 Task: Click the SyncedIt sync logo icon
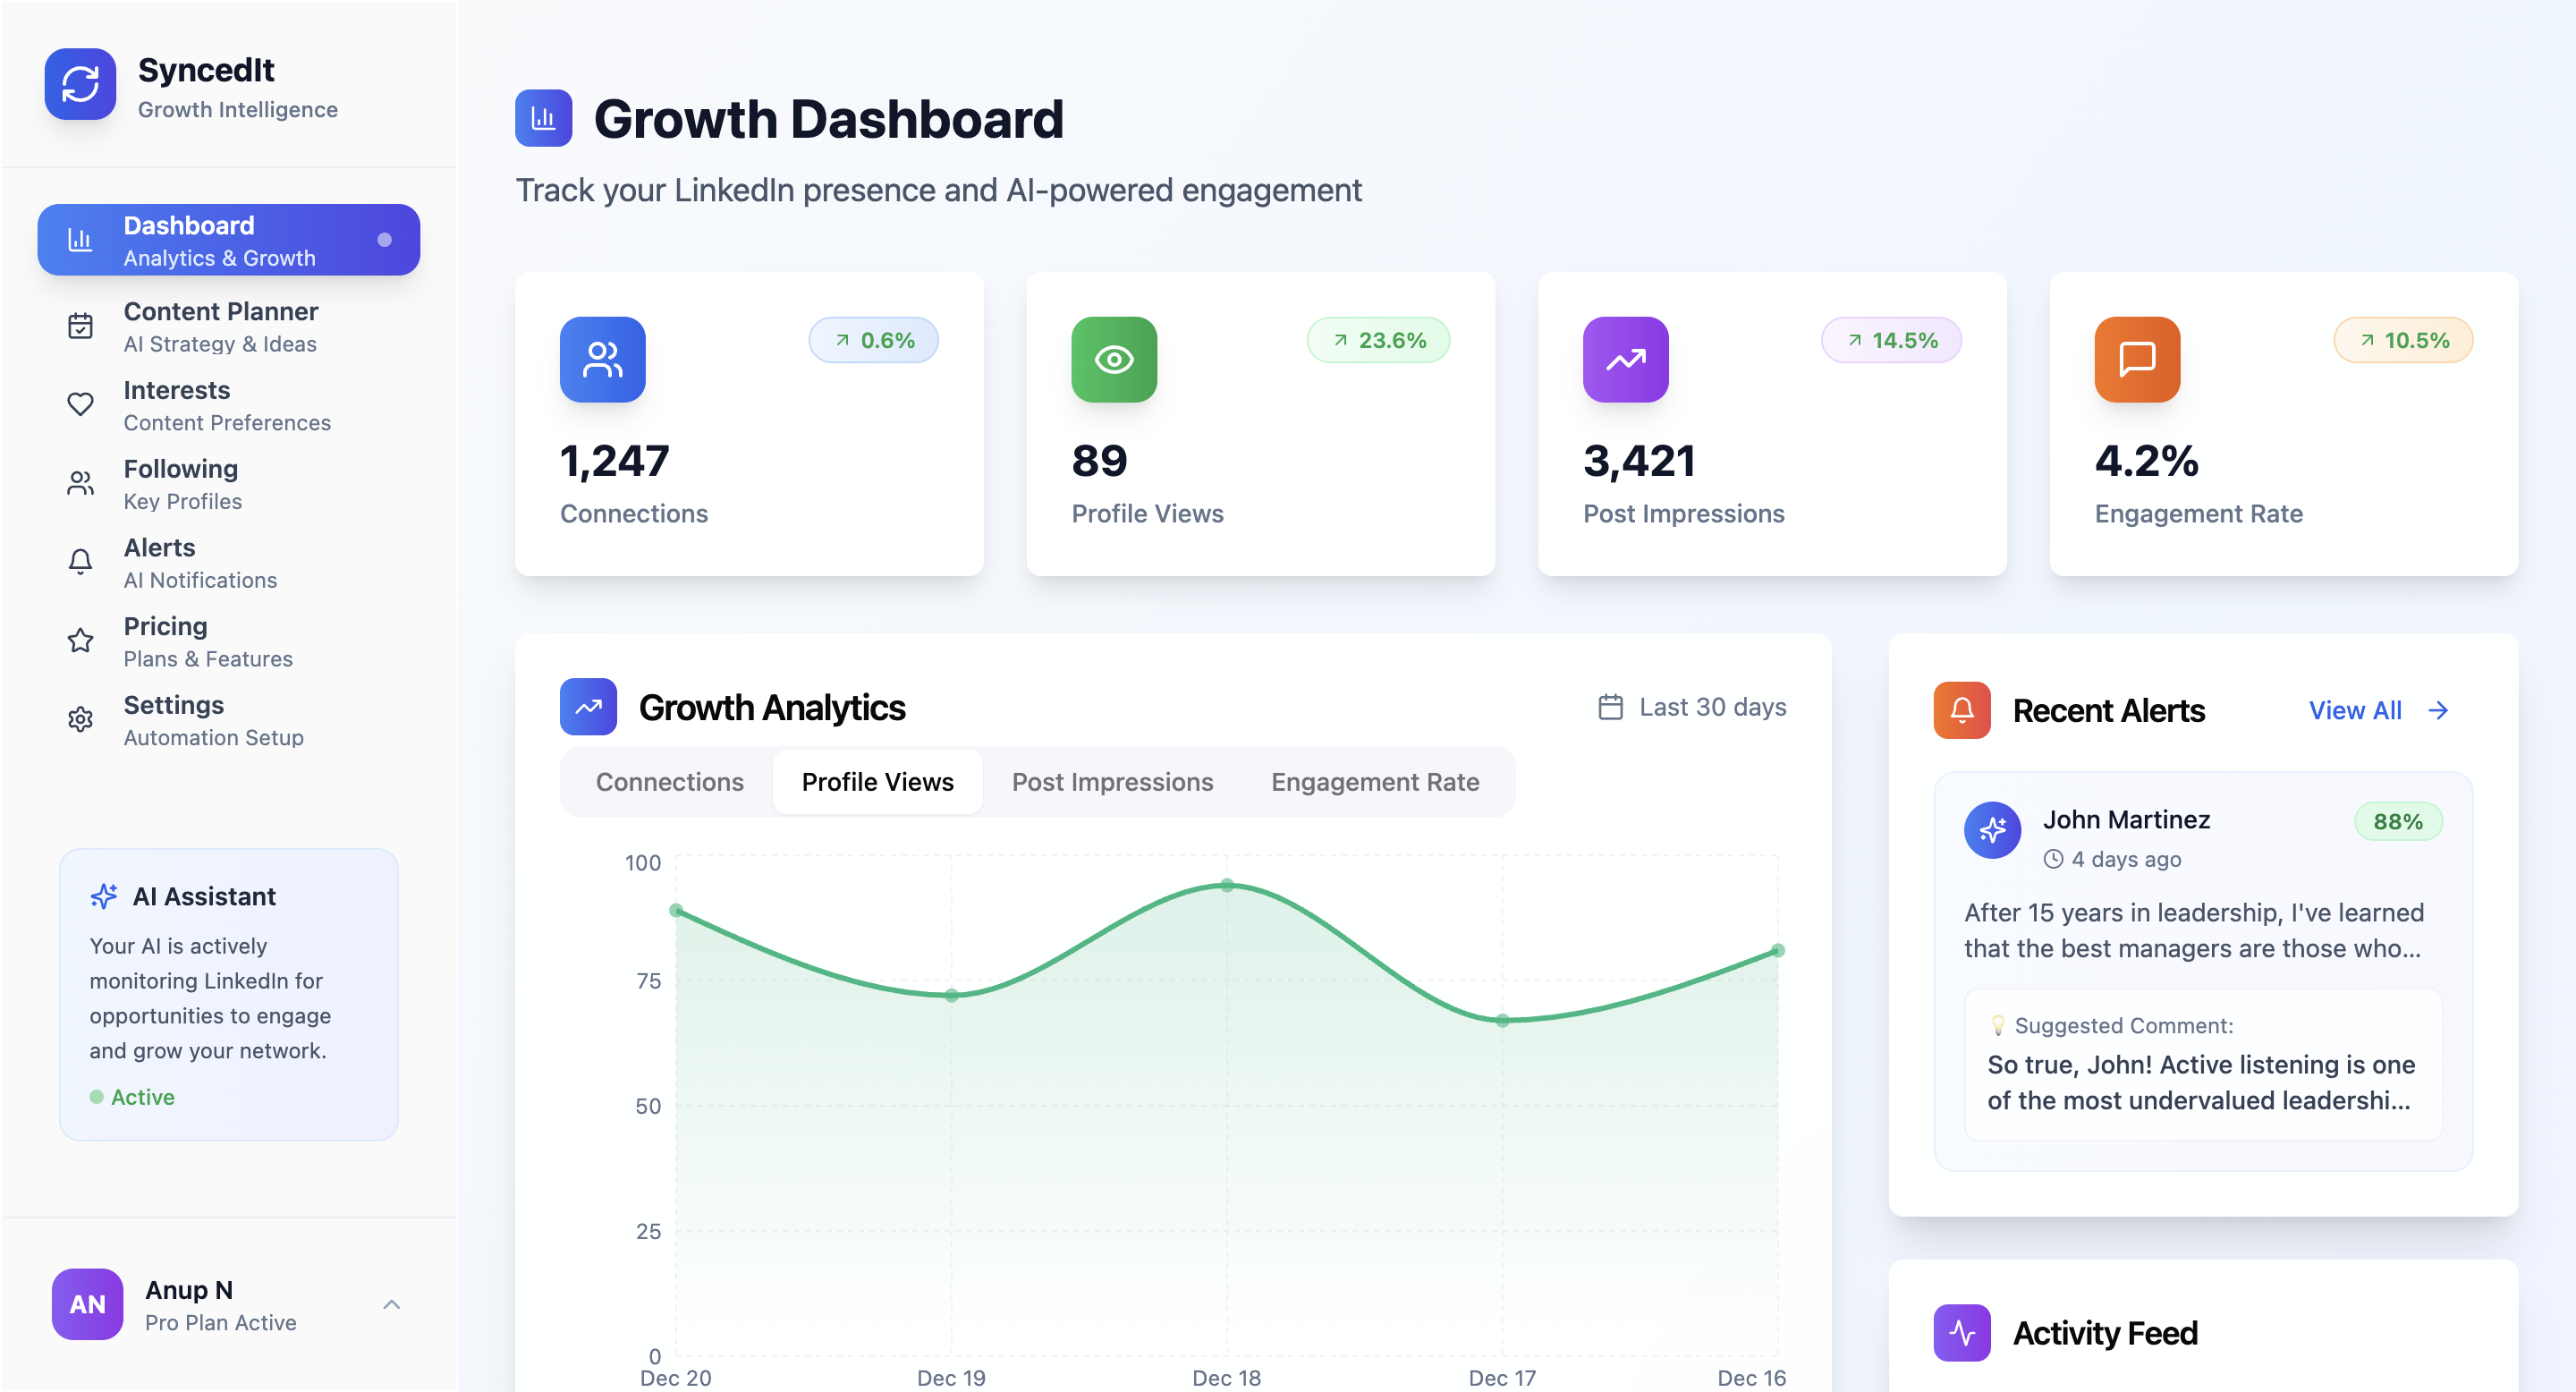click(80, 84)
